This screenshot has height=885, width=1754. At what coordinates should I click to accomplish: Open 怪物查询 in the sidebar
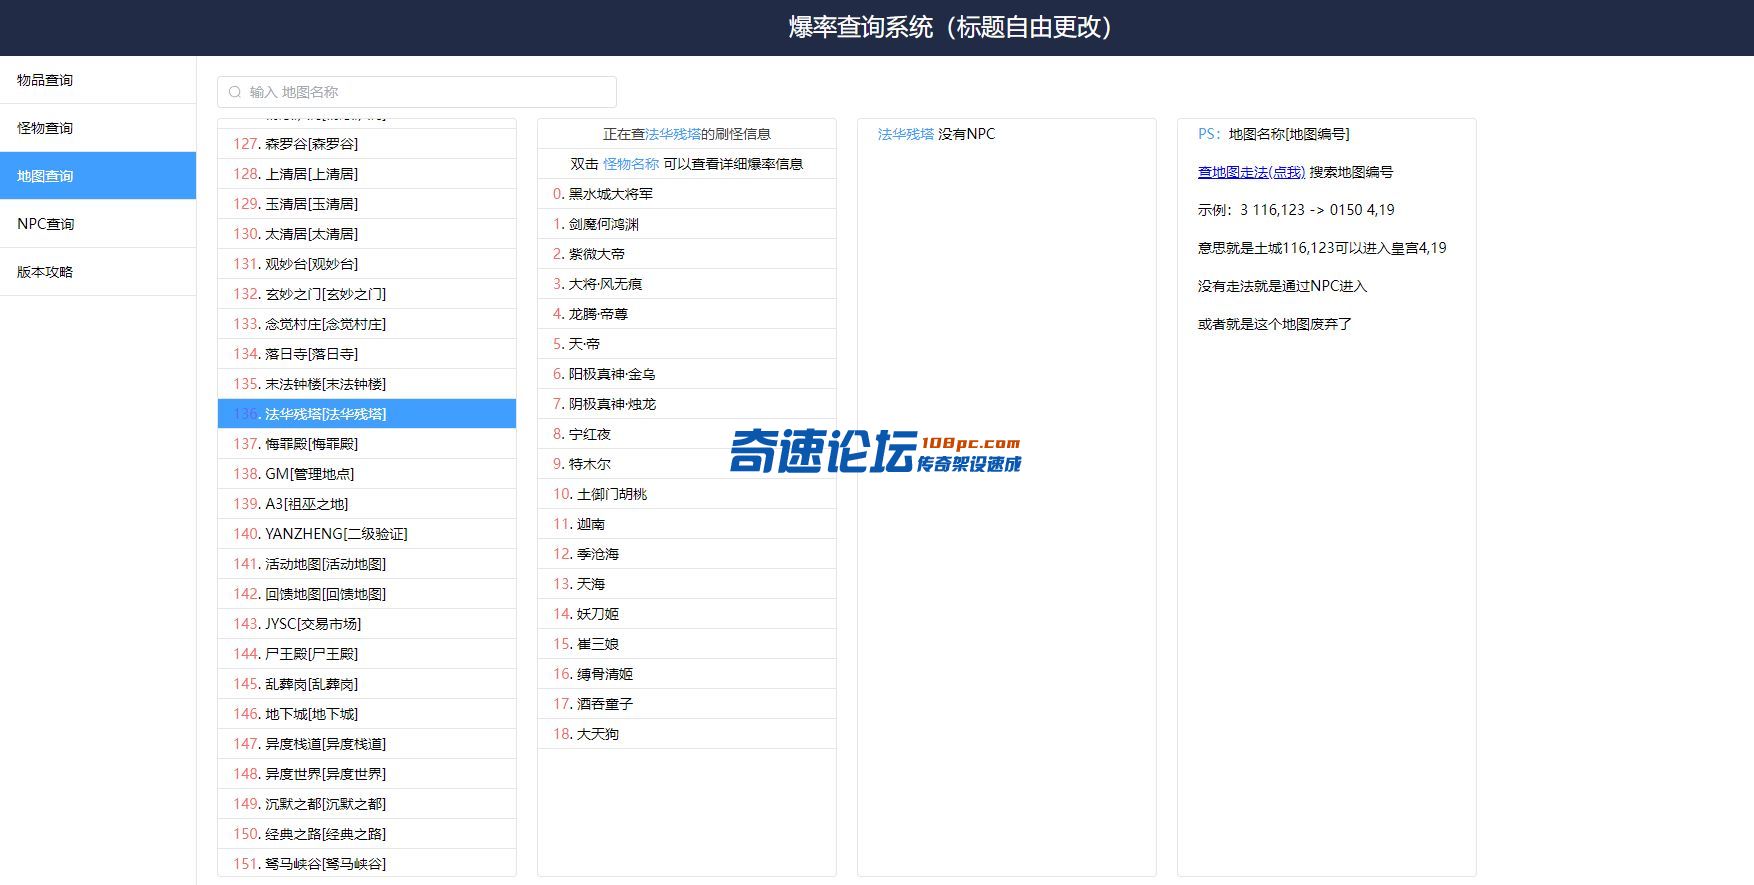pyautogui.click(x=98, y=128)
